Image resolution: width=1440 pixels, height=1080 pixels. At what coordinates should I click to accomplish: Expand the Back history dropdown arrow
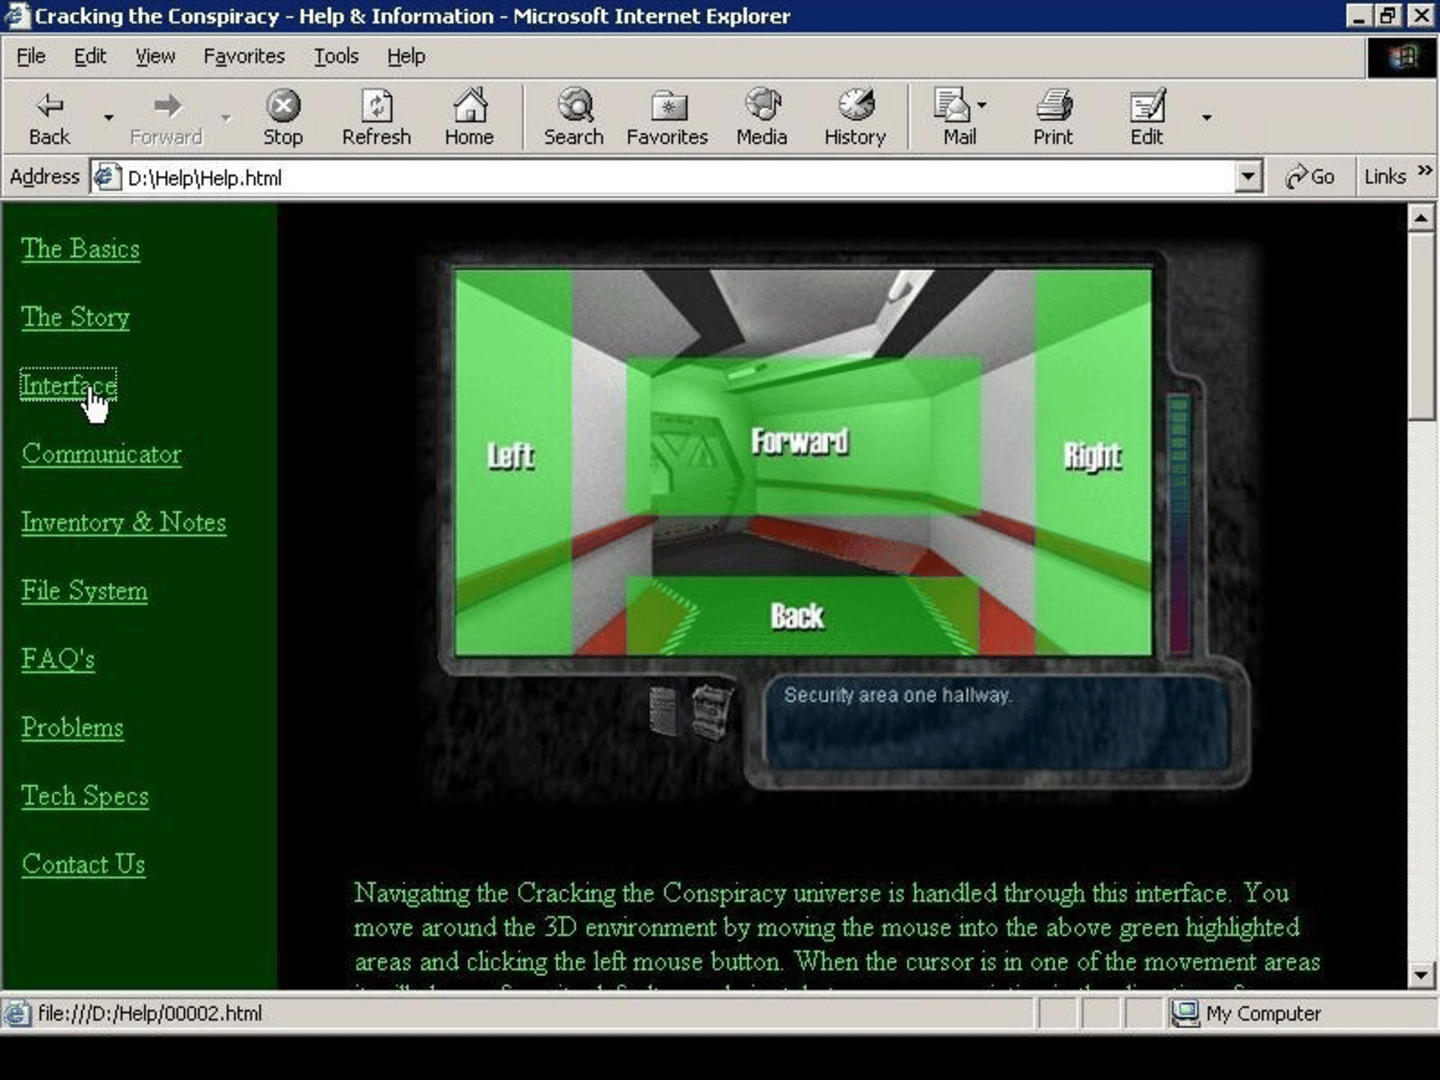click(x=108, y=118)
